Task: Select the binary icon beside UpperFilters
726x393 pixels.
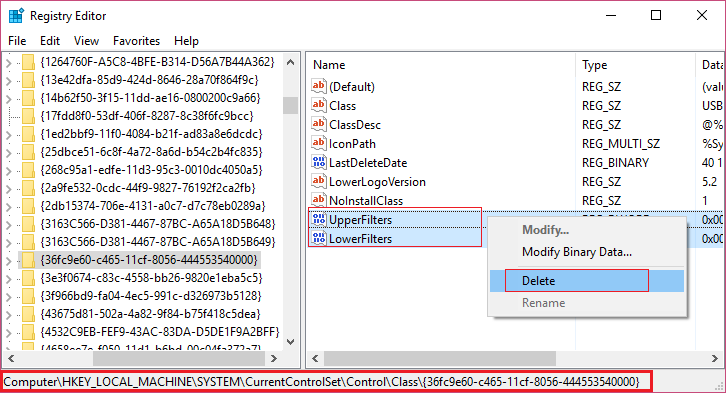Action: coord(319,219)
